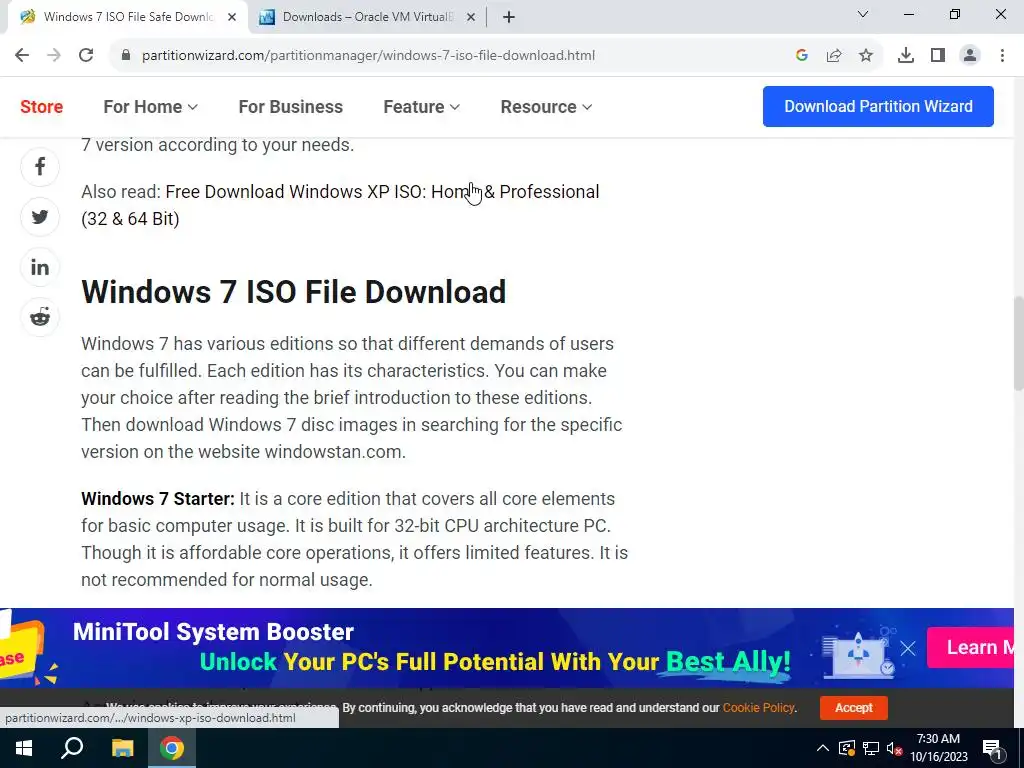This screenshot has width=1024, height=768.
Task: Click Download Partition Wizard button
Action: pos(878,106)
